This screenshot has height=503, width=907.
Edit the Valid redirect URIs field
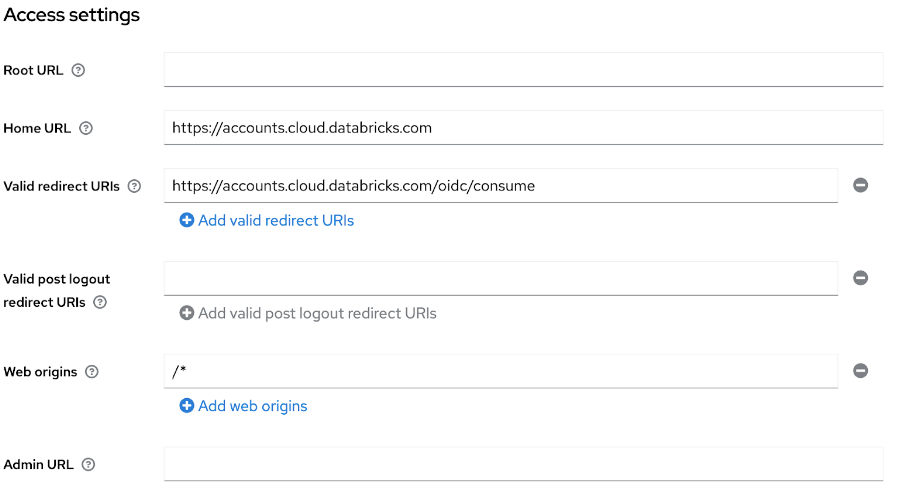500,185
